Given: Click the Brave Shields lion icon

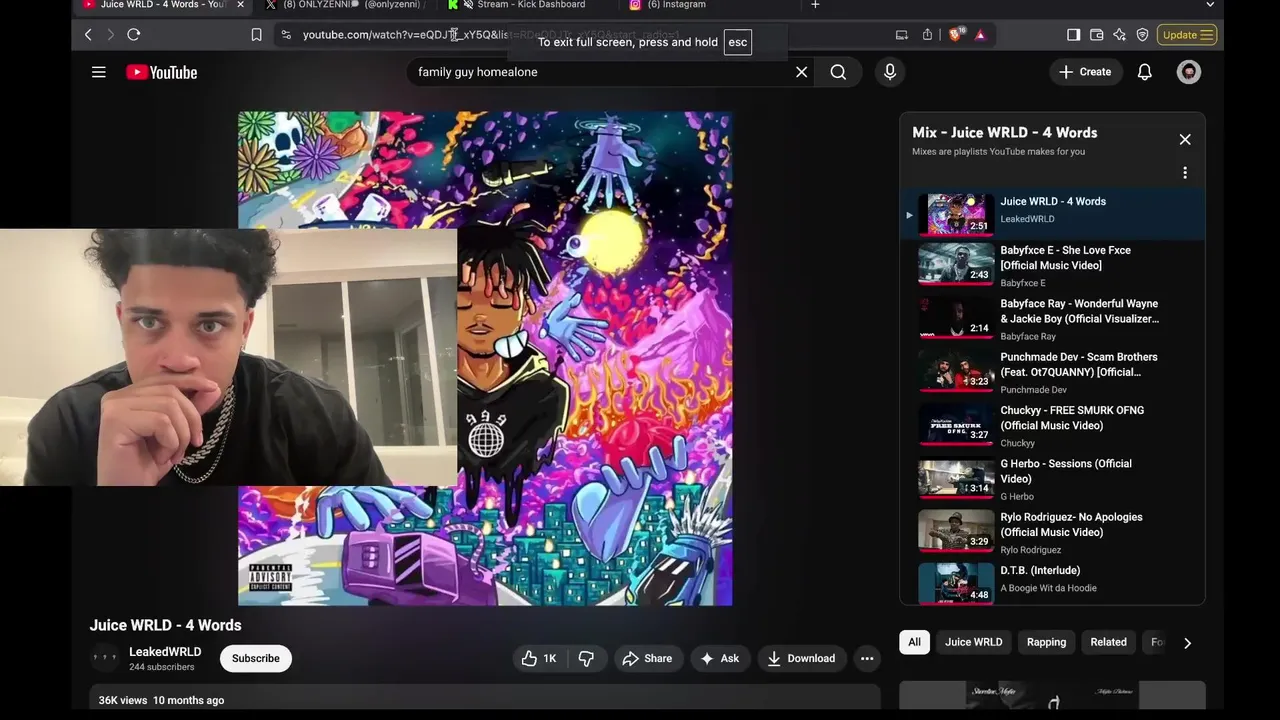Looking at the screenshot, I should point(955,35).
